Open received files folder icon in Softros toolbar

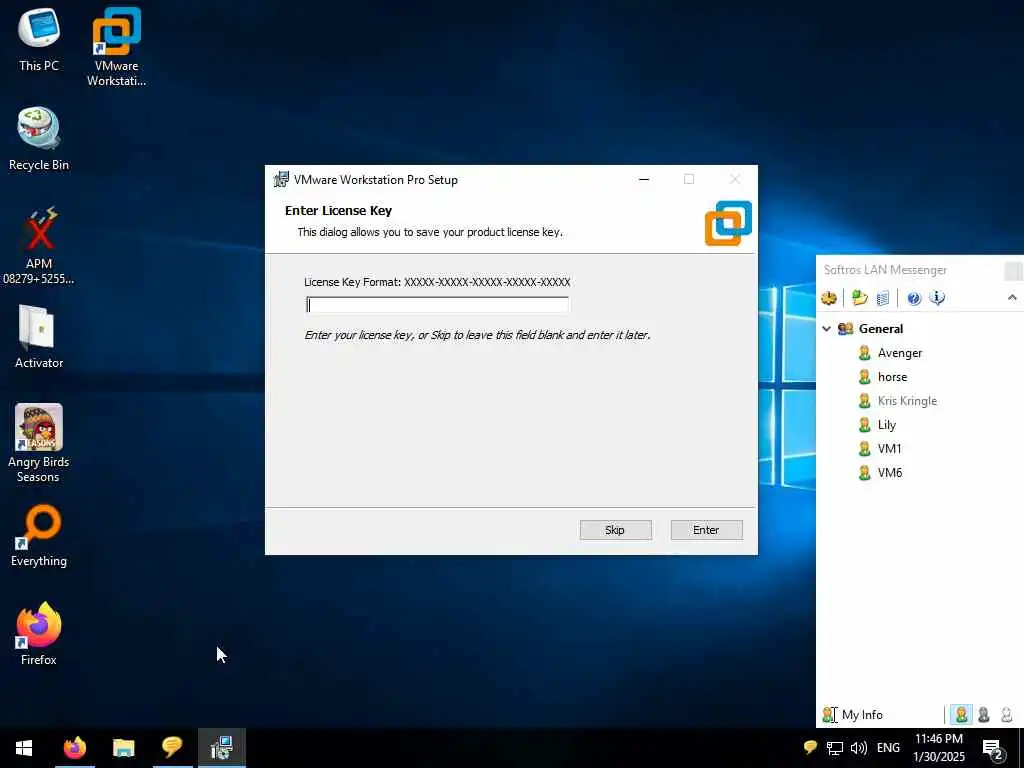(x=859, y=298)
